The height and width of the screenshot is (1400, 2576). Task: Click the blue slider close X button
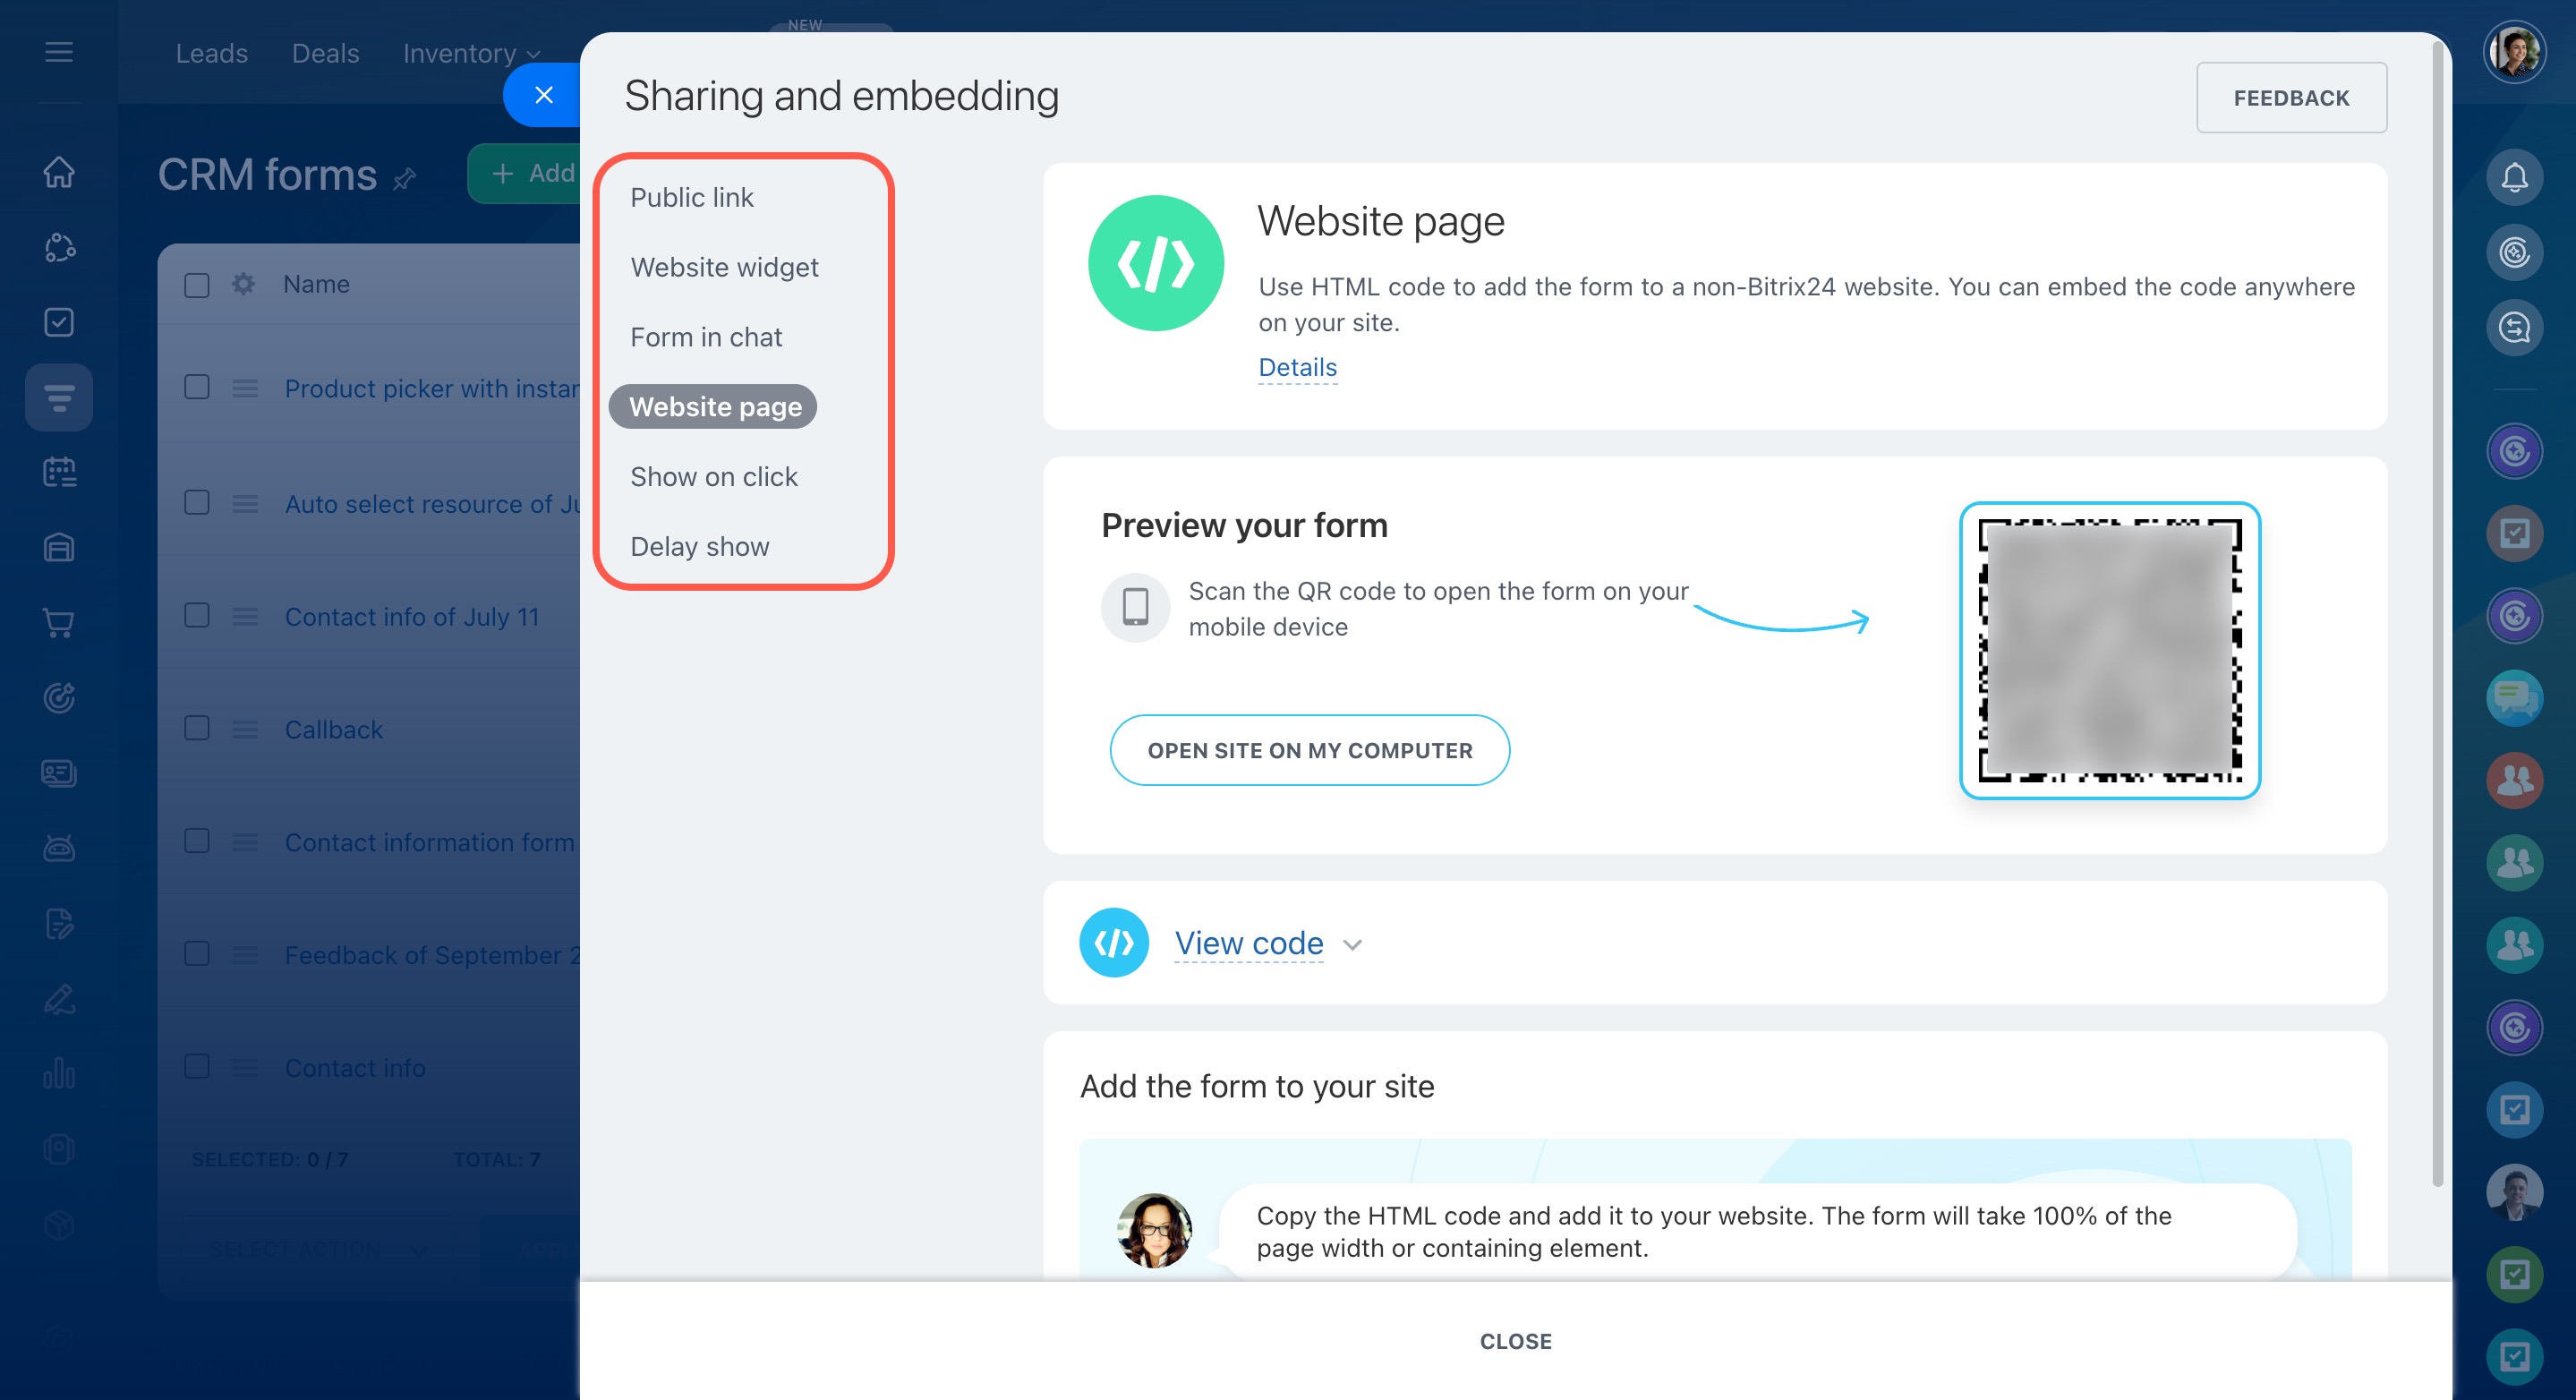pos(543,95)
